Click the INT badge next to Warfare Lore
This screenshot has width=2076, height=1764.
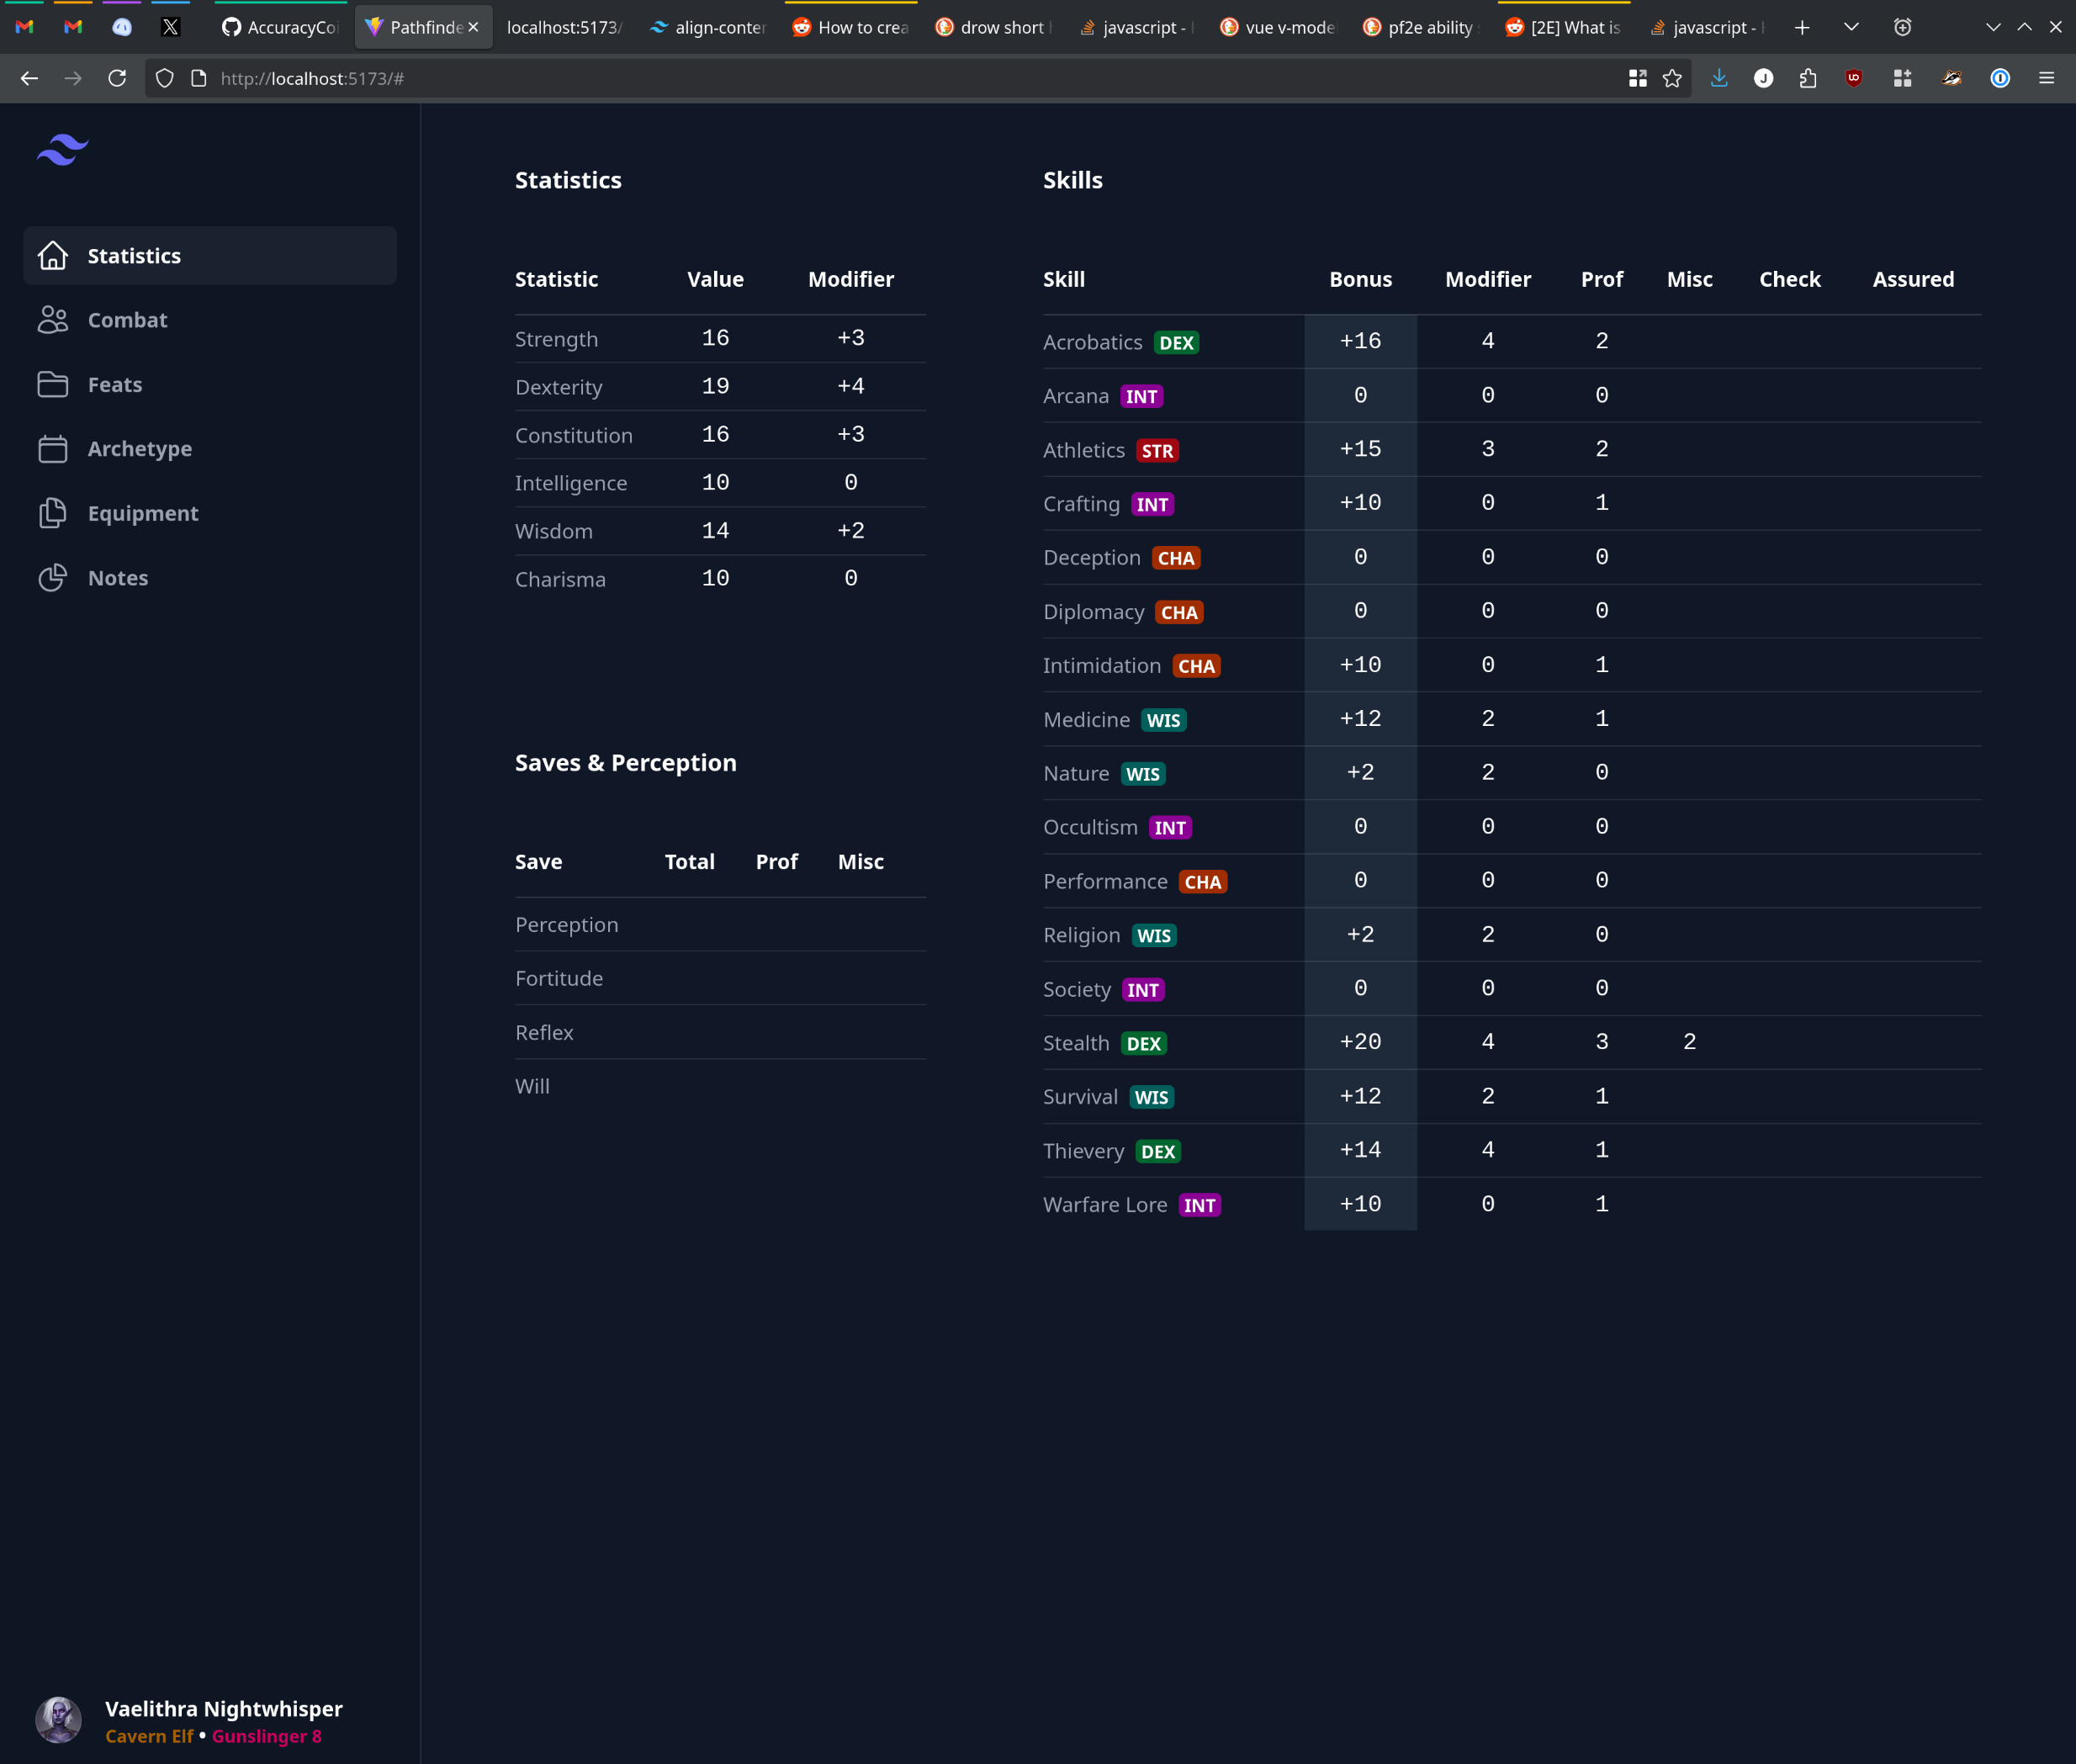coord(1199,1206)
